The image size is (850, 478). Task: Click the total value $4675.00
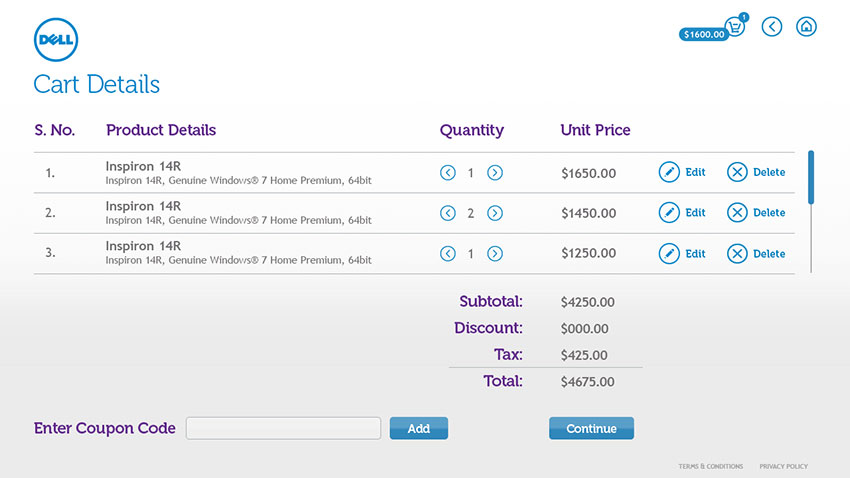[x=588, y=382]
